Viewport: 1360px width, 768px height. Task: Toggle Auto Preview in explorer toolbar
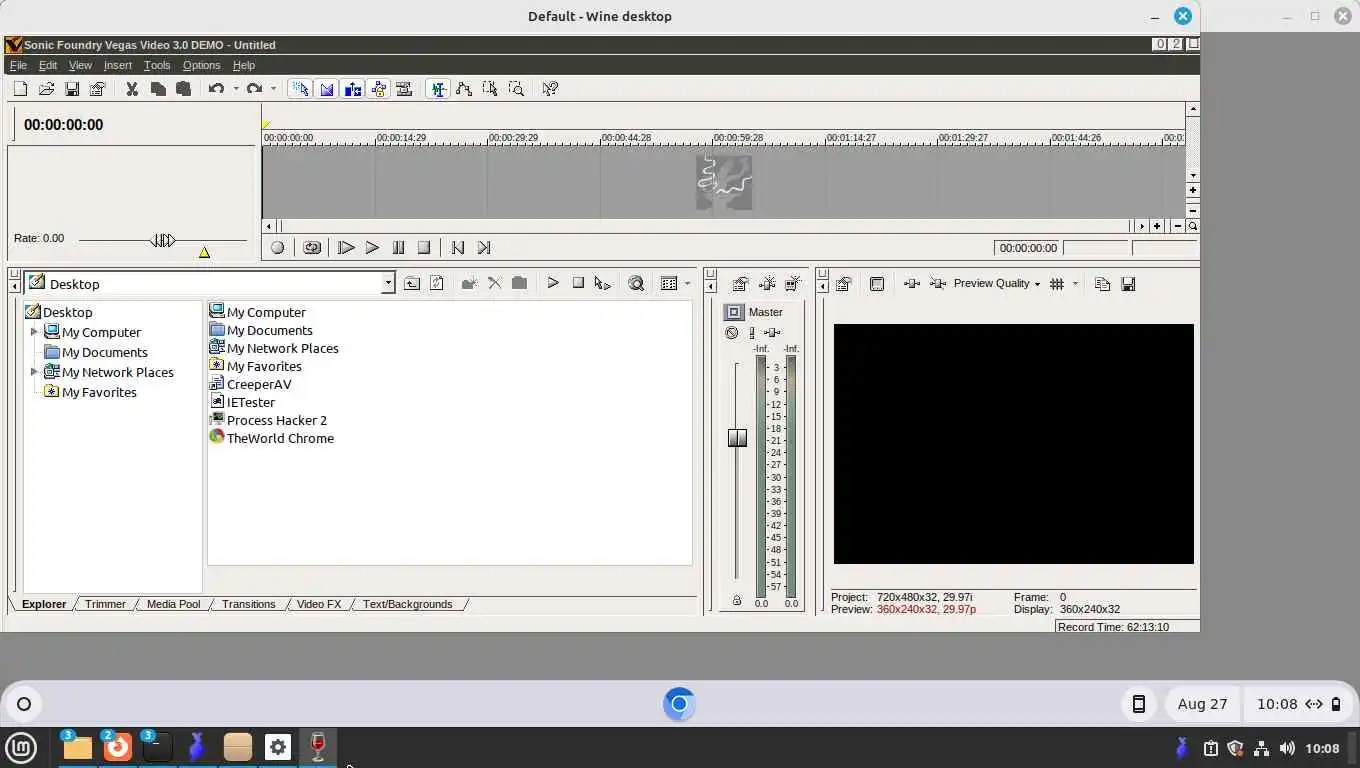602,284
